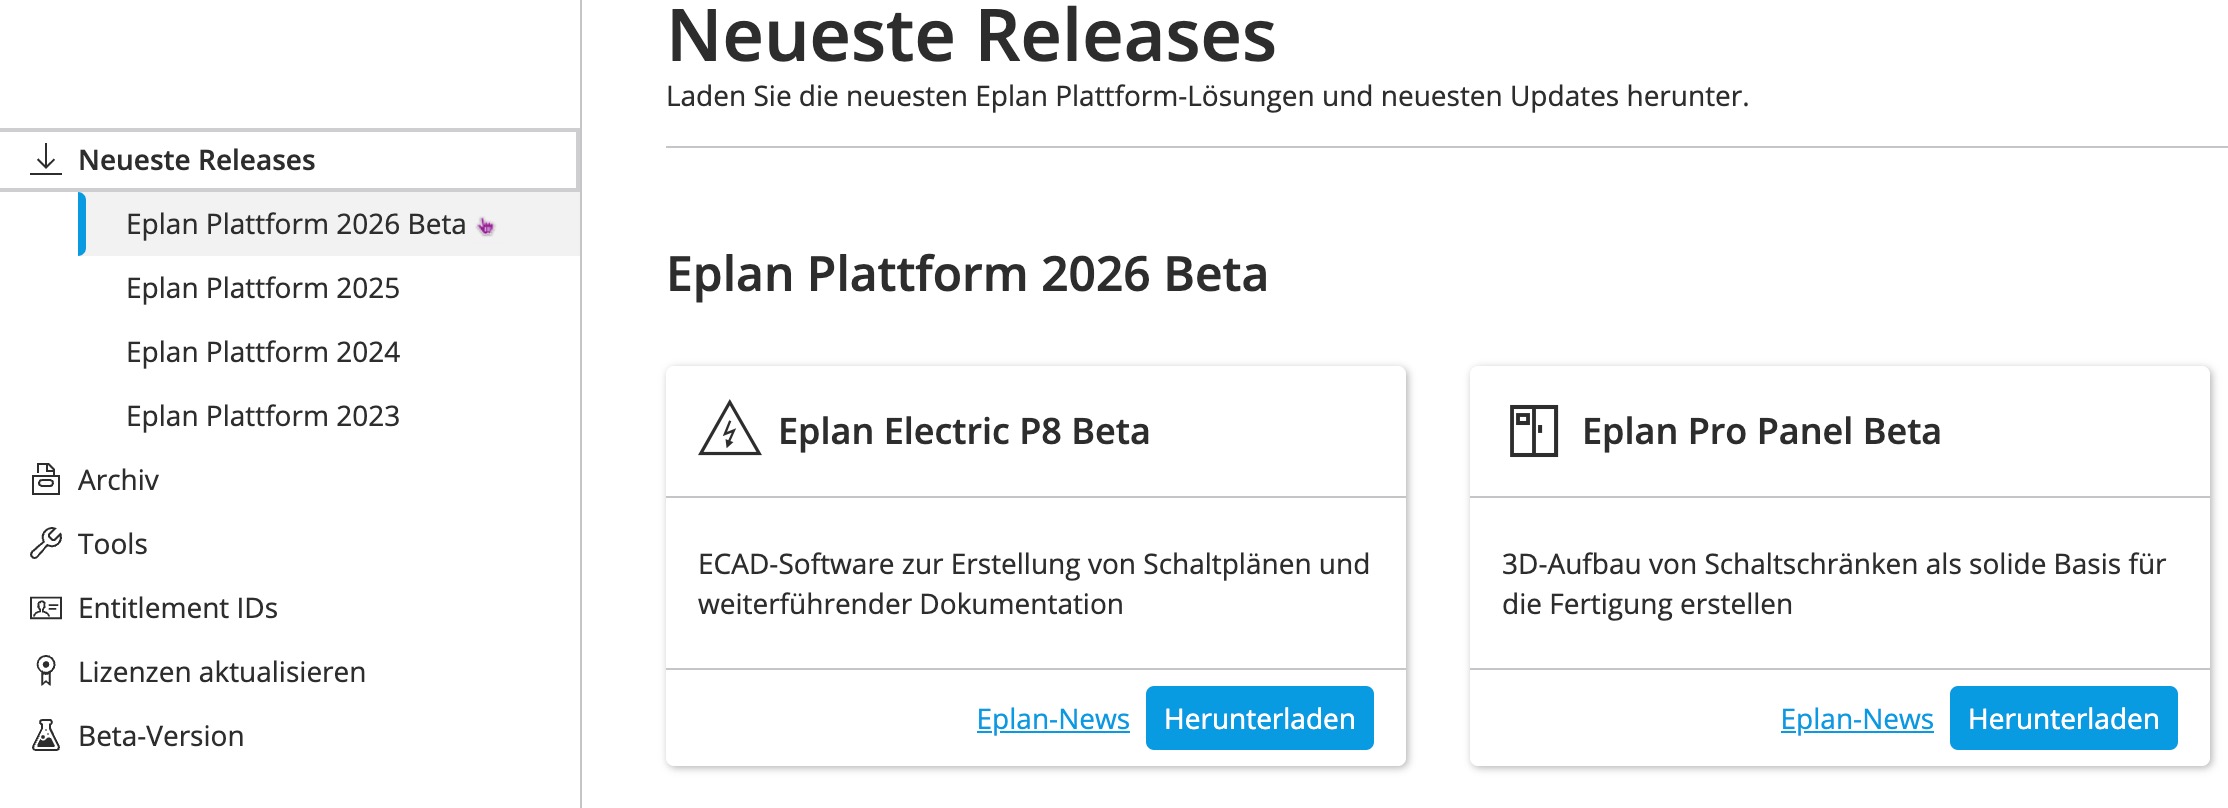Open Eplan Plattform 2024 releases
The image size is (2228, 808).
[x=263, y=352]
